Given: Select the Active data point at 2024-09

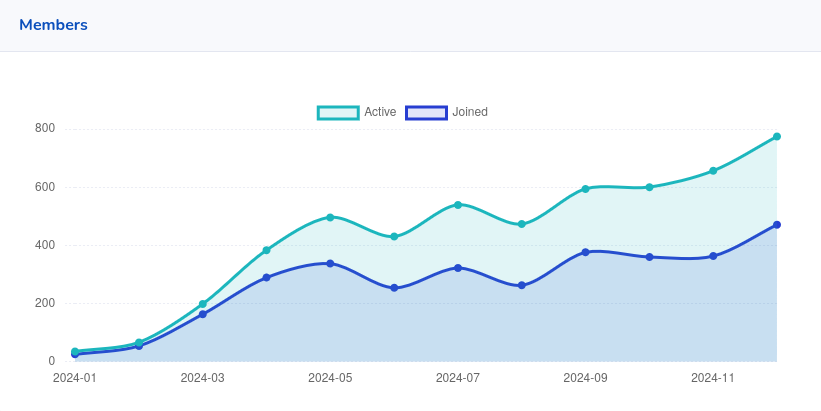Looking at the screenshot, I should (586, 189).
